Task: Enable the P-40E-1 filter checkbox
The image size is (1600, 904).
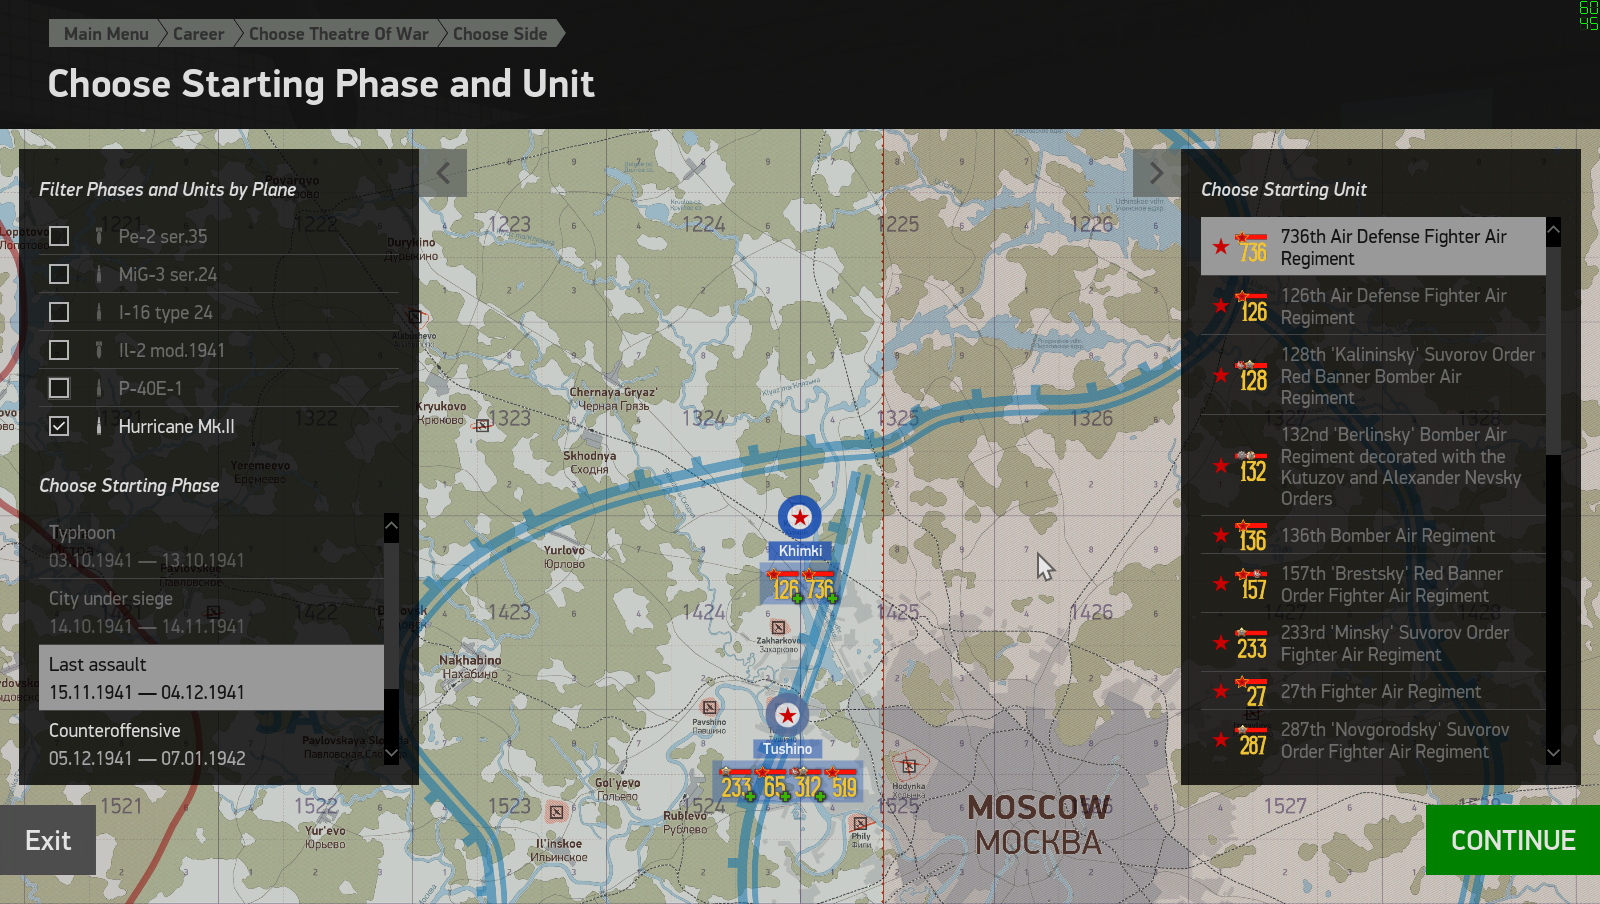Action: [x=59, y=388]
